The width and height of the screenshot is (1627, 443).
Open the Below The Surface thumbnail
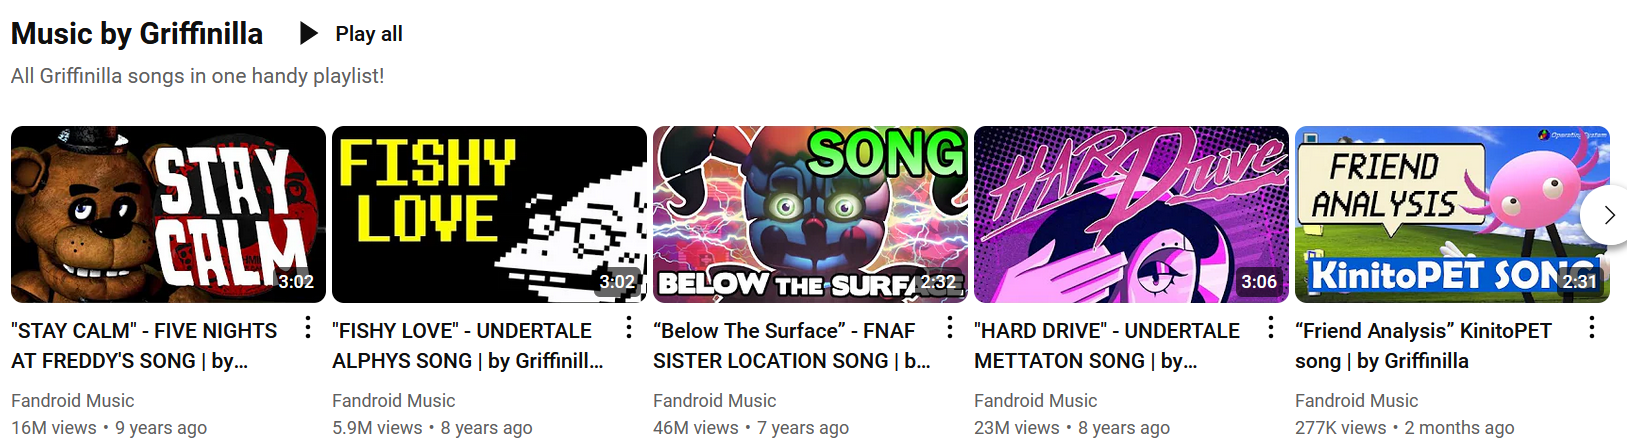(x=810, y=214)
